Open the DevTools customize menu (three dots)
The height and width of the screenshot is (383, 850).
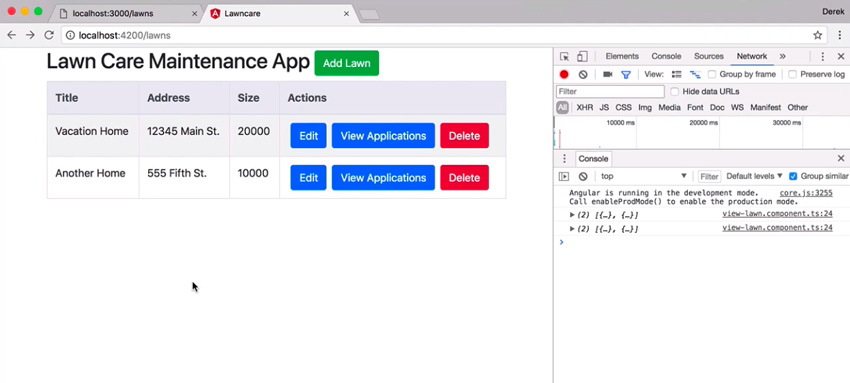tap(822, 56)
